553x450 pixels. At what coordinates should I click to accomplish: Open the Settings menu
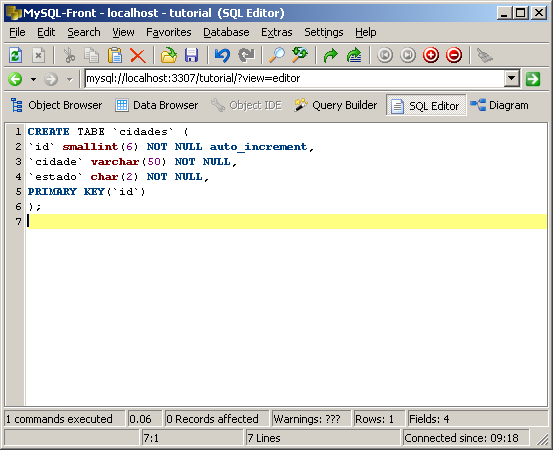323,32
